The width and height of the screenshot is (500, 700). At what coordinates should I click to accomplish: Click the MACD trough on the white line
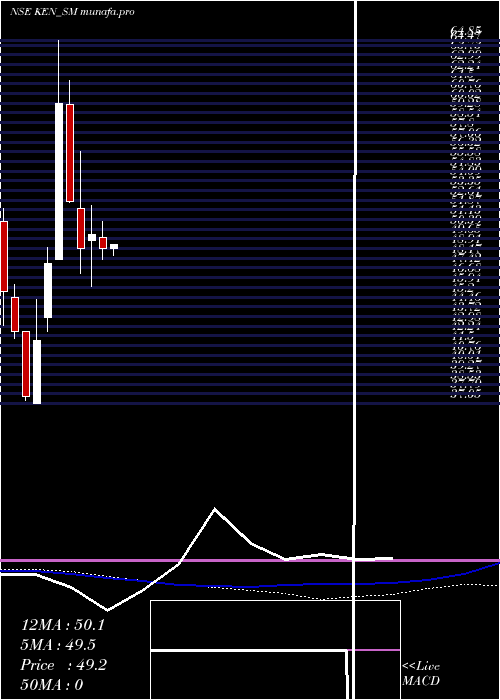click(107, 610)
